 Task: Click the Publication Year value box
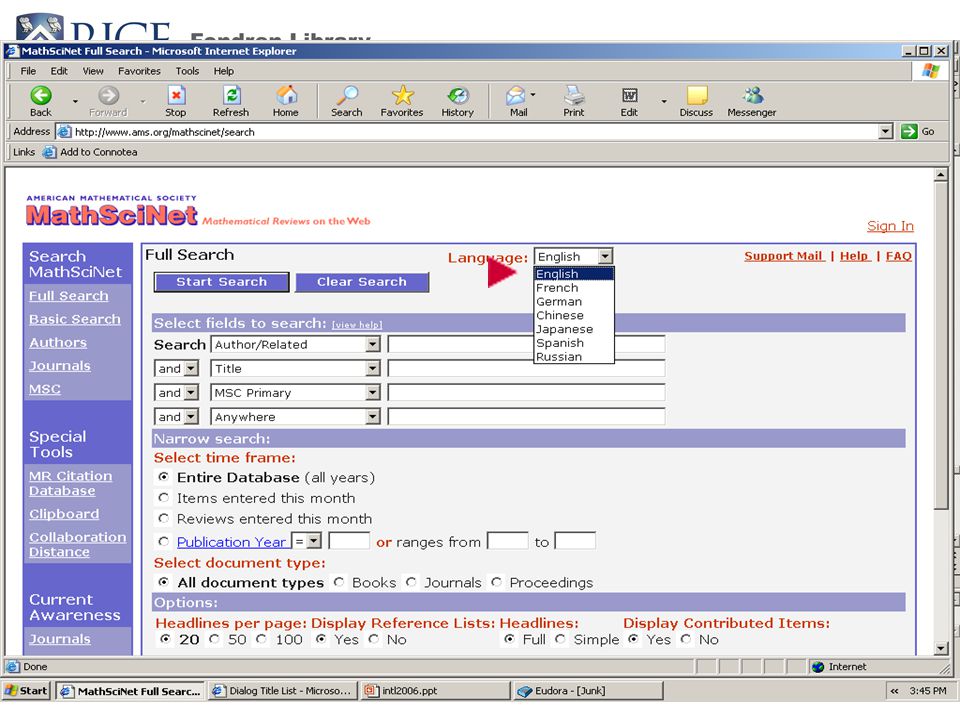tap(349, 541)
